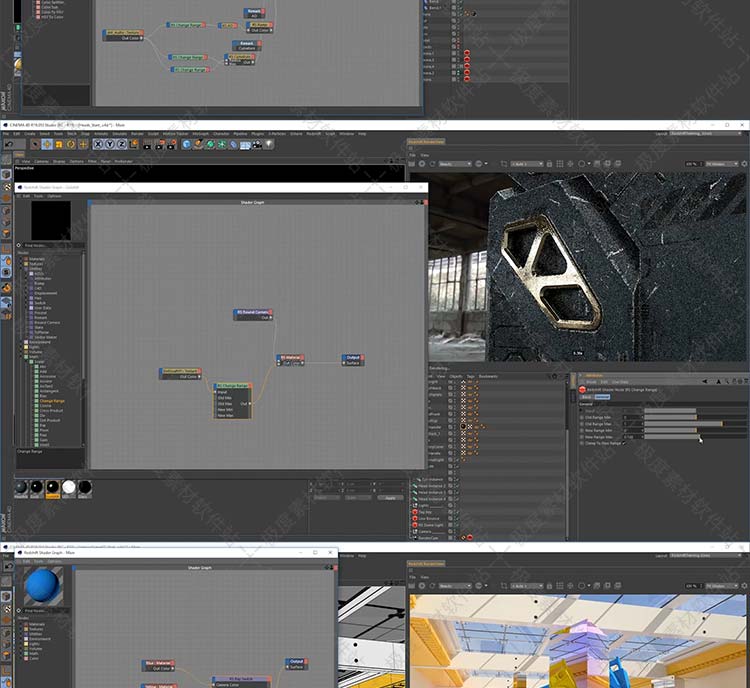750x688 pixels.
Task: Open Edit Render Settings from the toolbar
Action: coord(171,144)
